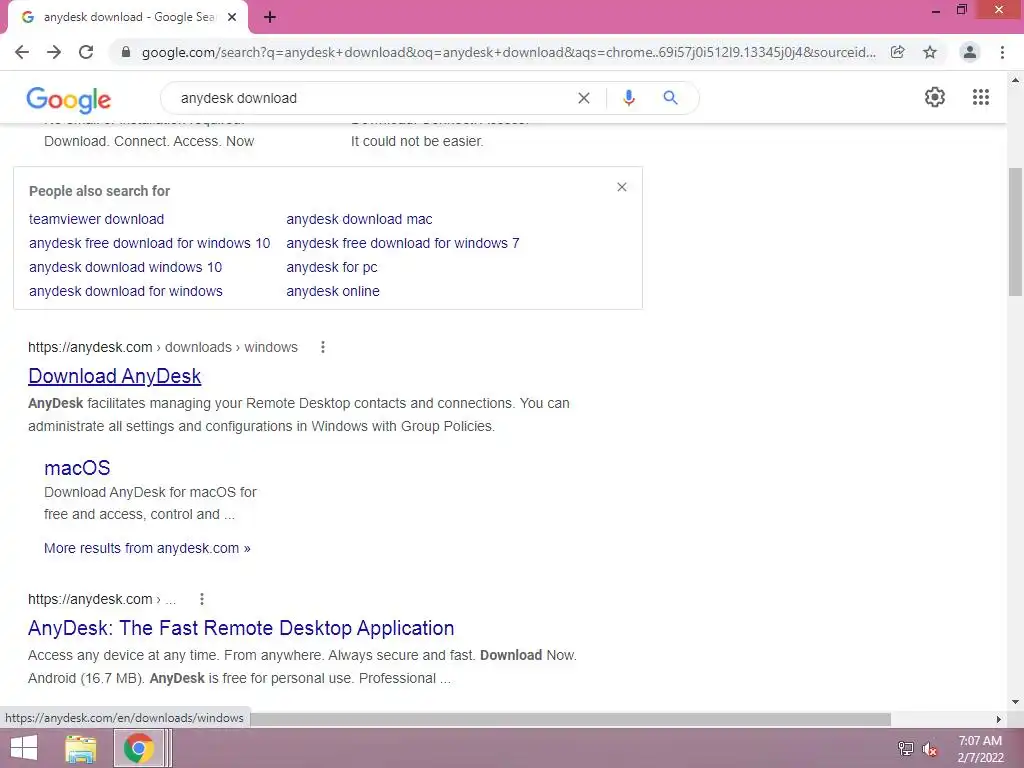Clear the search box with the X

[x=584, y=98]
